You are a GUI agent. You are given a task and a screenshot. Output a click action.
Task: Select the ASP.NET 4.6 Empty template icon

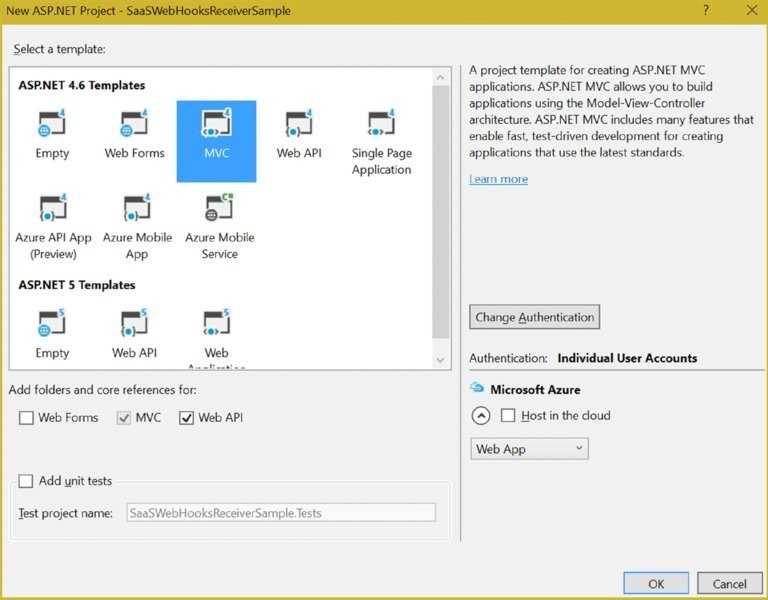point(52,123)
